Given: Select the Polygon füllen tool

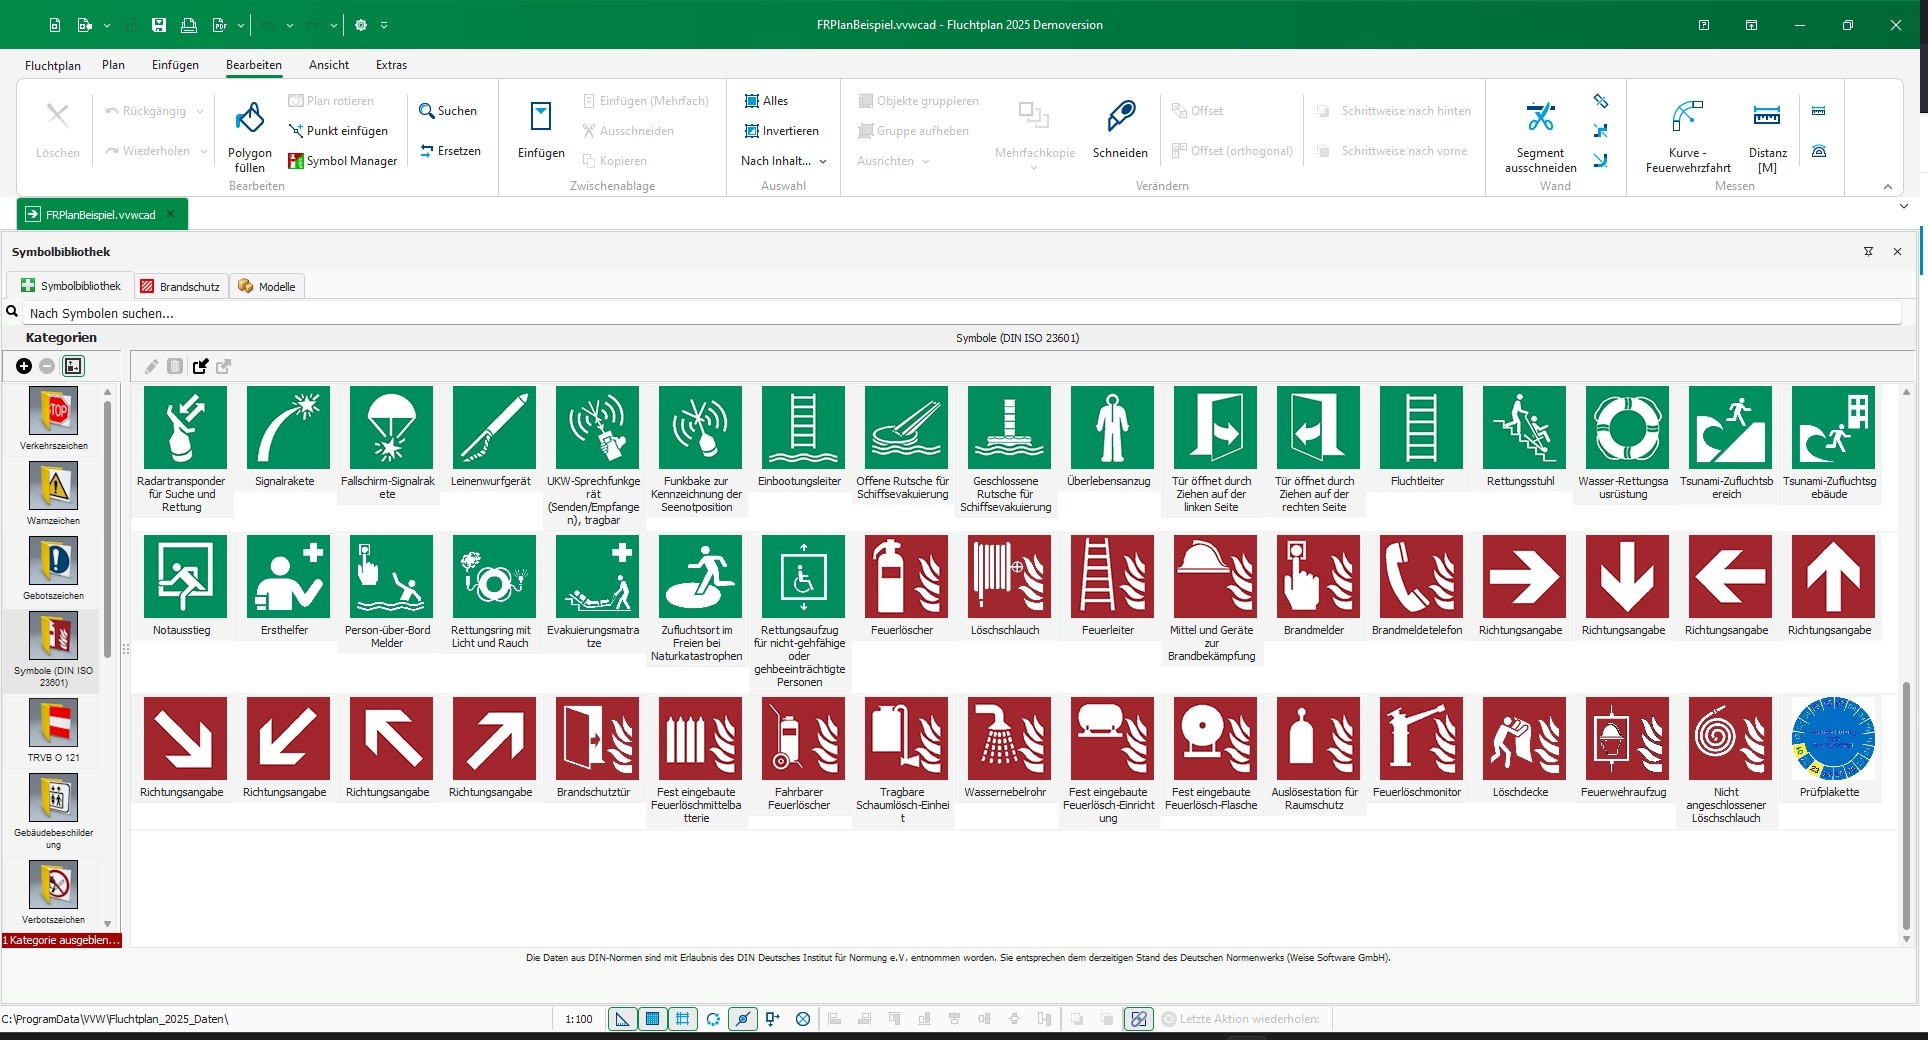Looking at the screenshot, I should [x=249, y=137].
